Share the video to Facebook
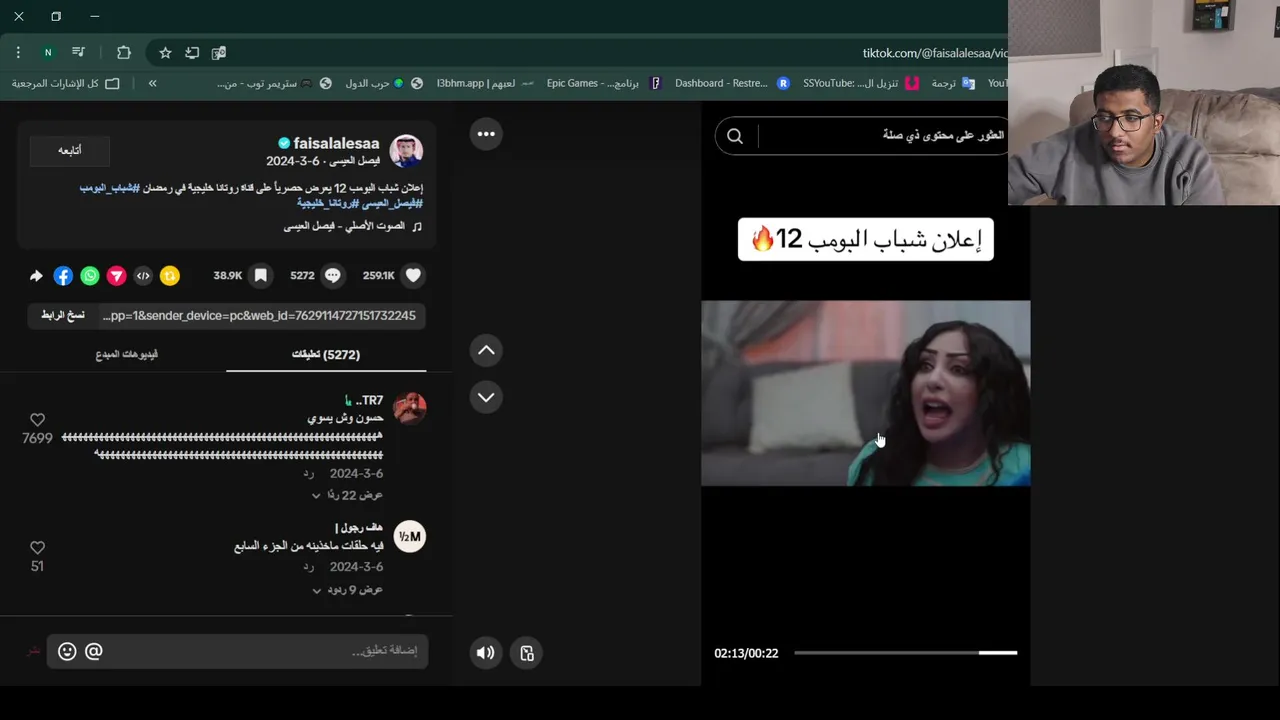Viewport: 1280px width, 720px height. [63, 276]
